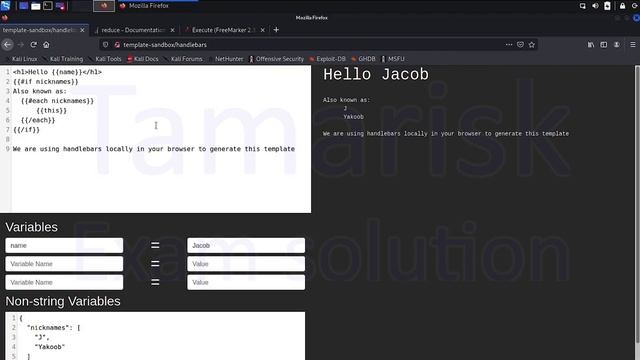Click the page's vertical scrollbar
This screenshot has height=360, width=640.
pyautogui.click(x=637, y=204)
